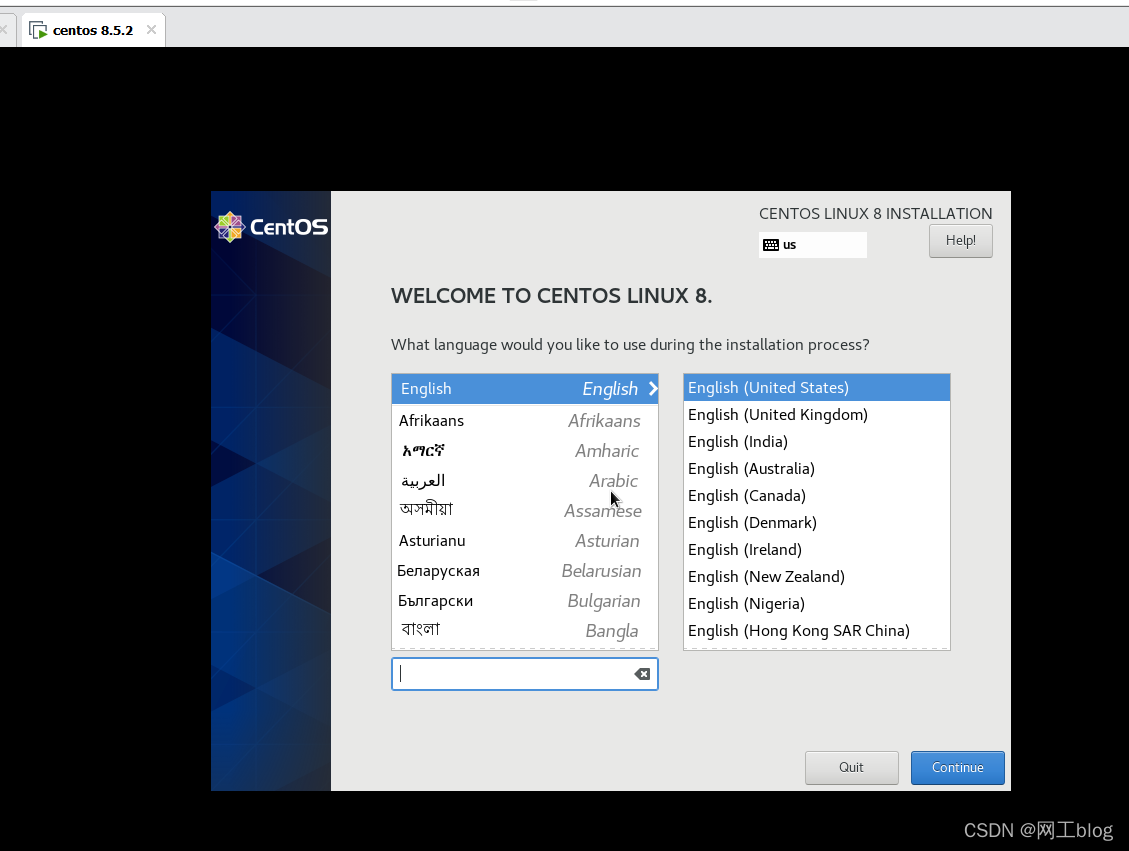Select Asturianu in the language list
The width and height of the screenshot is (1129, 851).
pyautogui.click(x=525, y=541)
